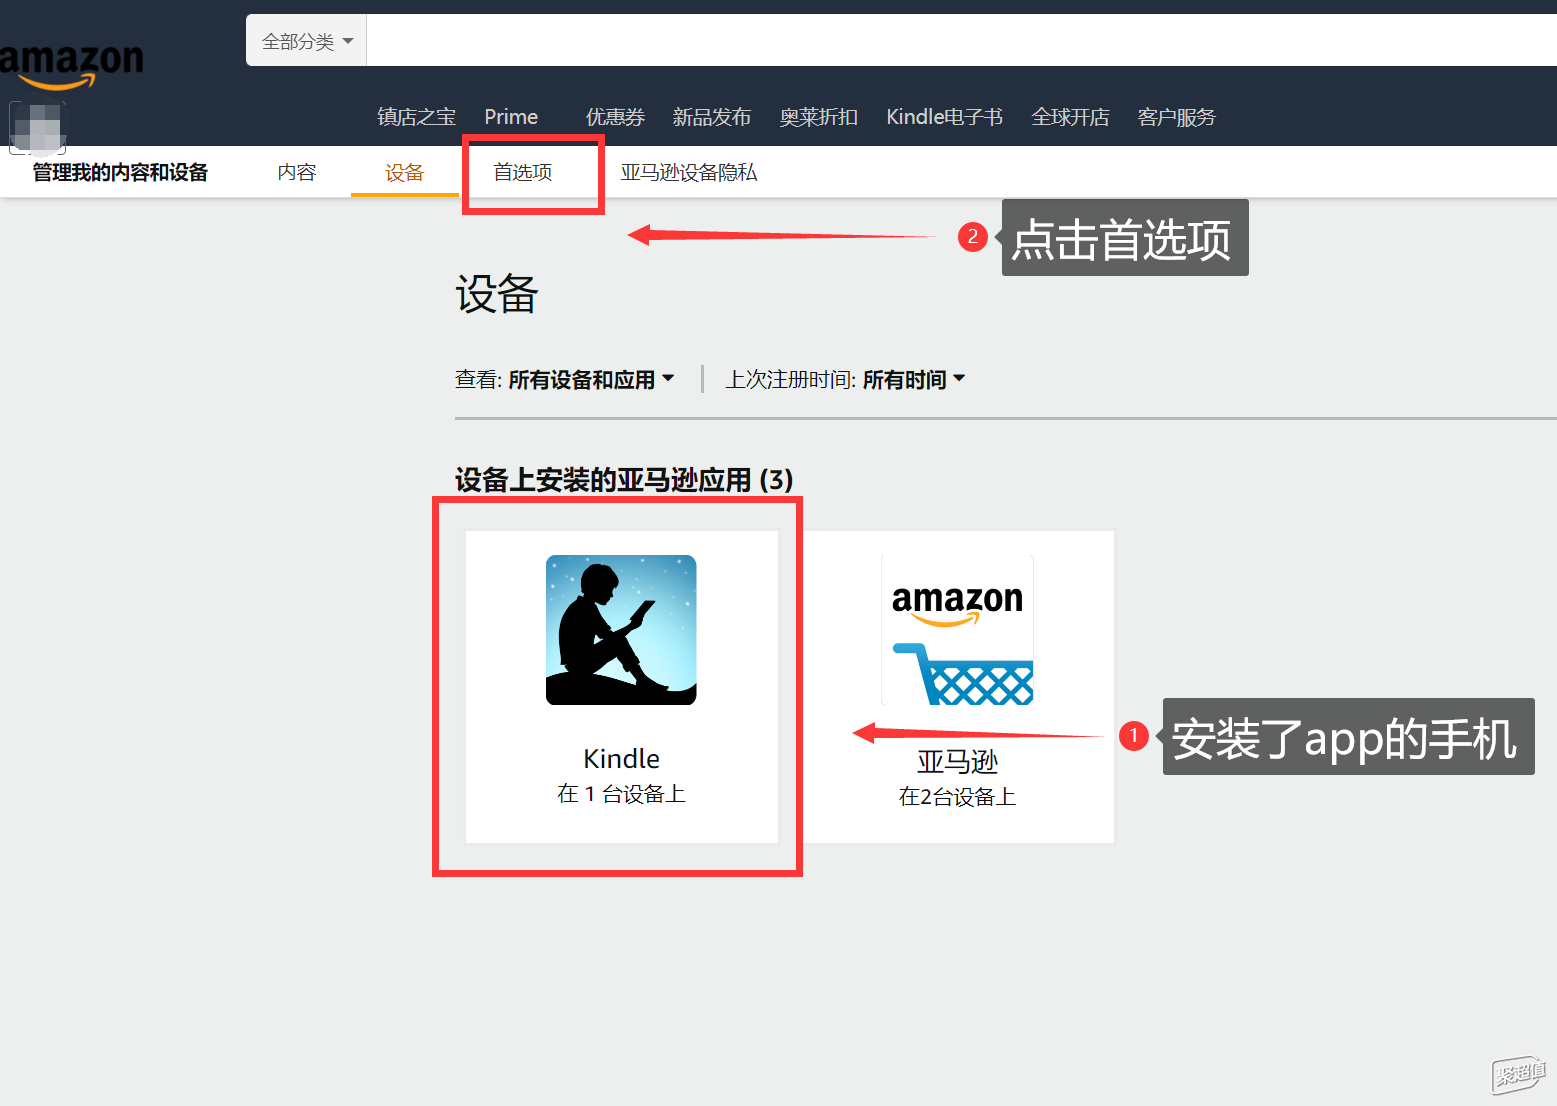Click '在2台设备上' under 亚马逊

coord(957,797)
